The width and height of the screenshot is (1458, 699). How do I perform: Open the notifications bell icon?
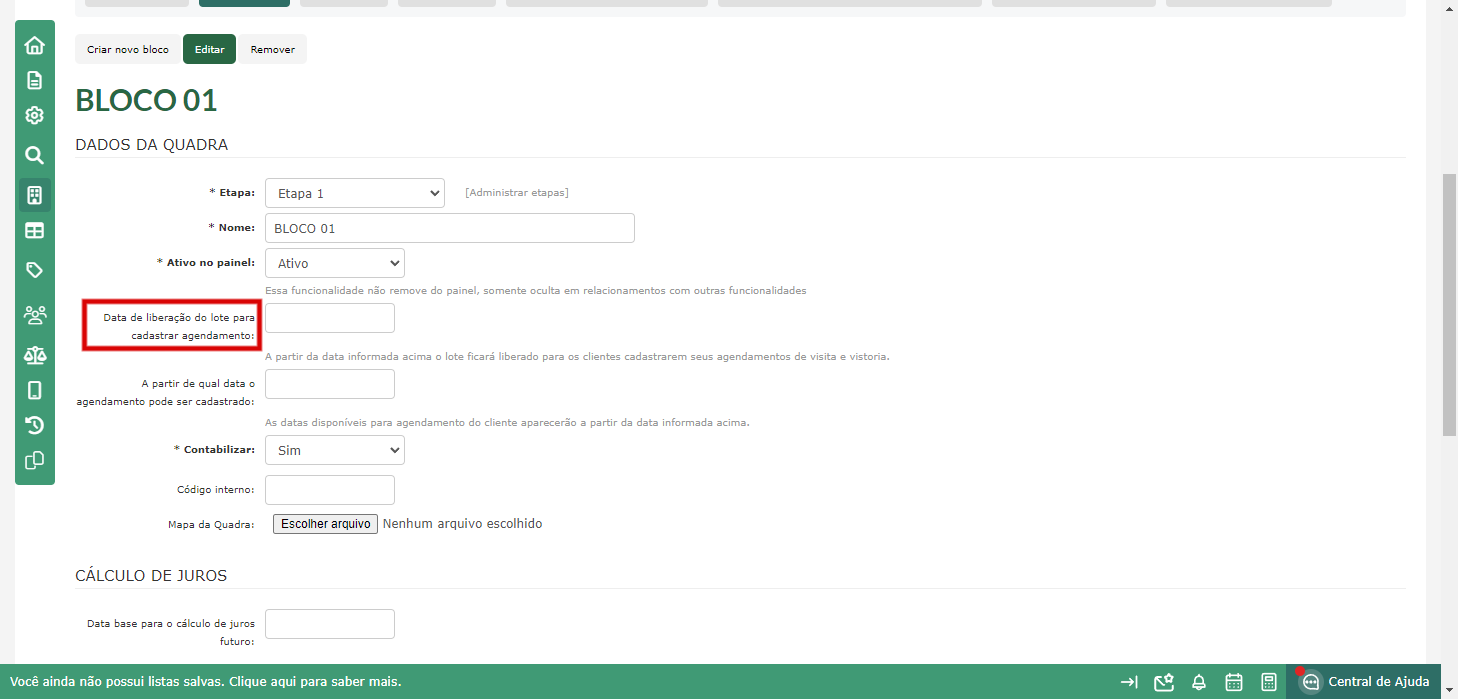click(x=1199, y=682)
